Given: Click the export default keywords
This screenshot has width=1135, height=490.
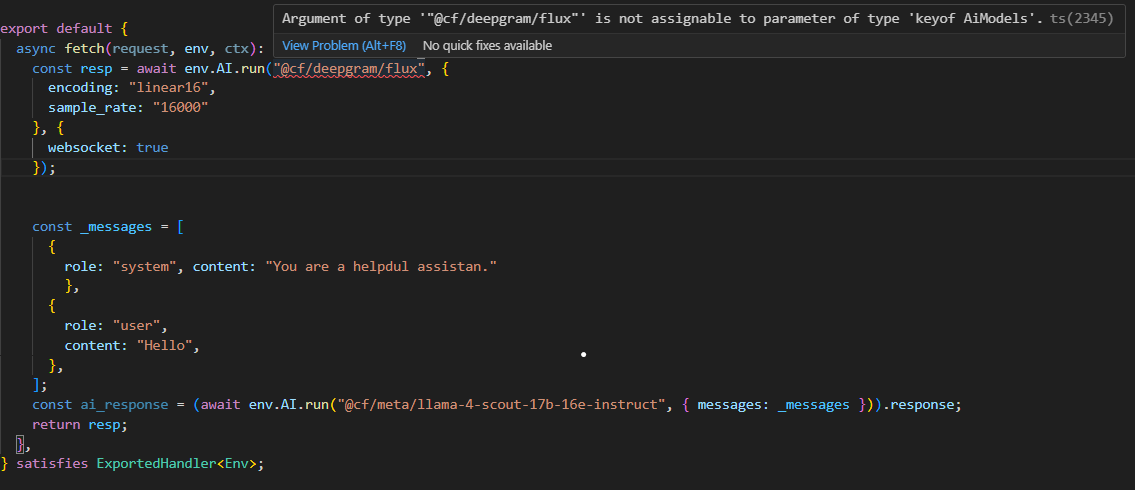Looking at the screenshot, I should pyautogui.click(x=60, y=28).
